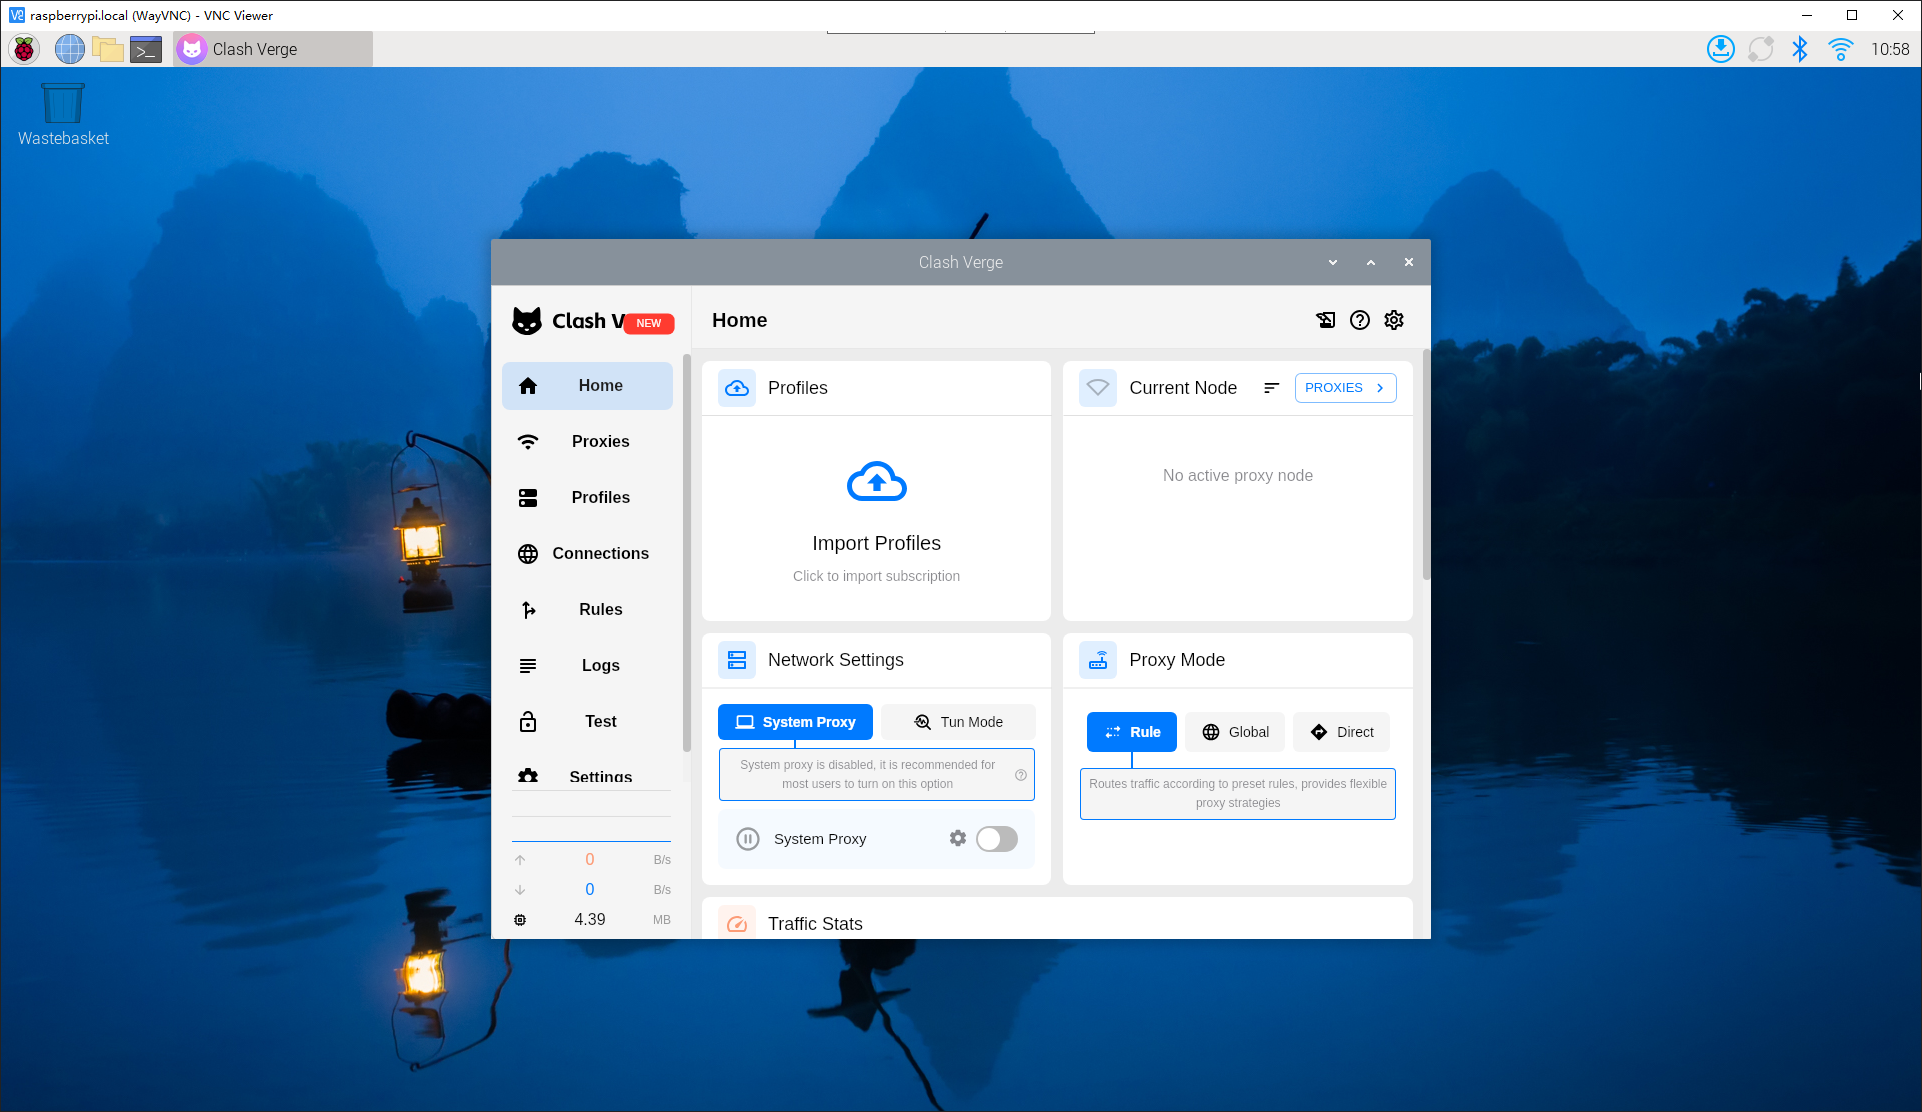Click the main content vertical scrollbar
Screen dimensions: 1922x1112
[1426, 465]
